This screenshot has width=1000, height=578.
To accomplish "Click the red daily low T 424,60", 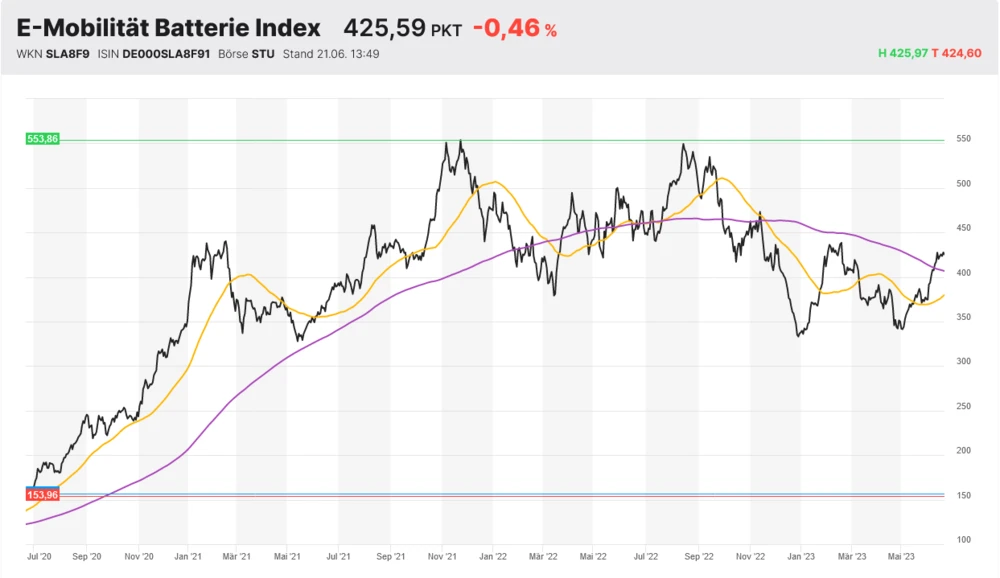I will coord(957,54).
